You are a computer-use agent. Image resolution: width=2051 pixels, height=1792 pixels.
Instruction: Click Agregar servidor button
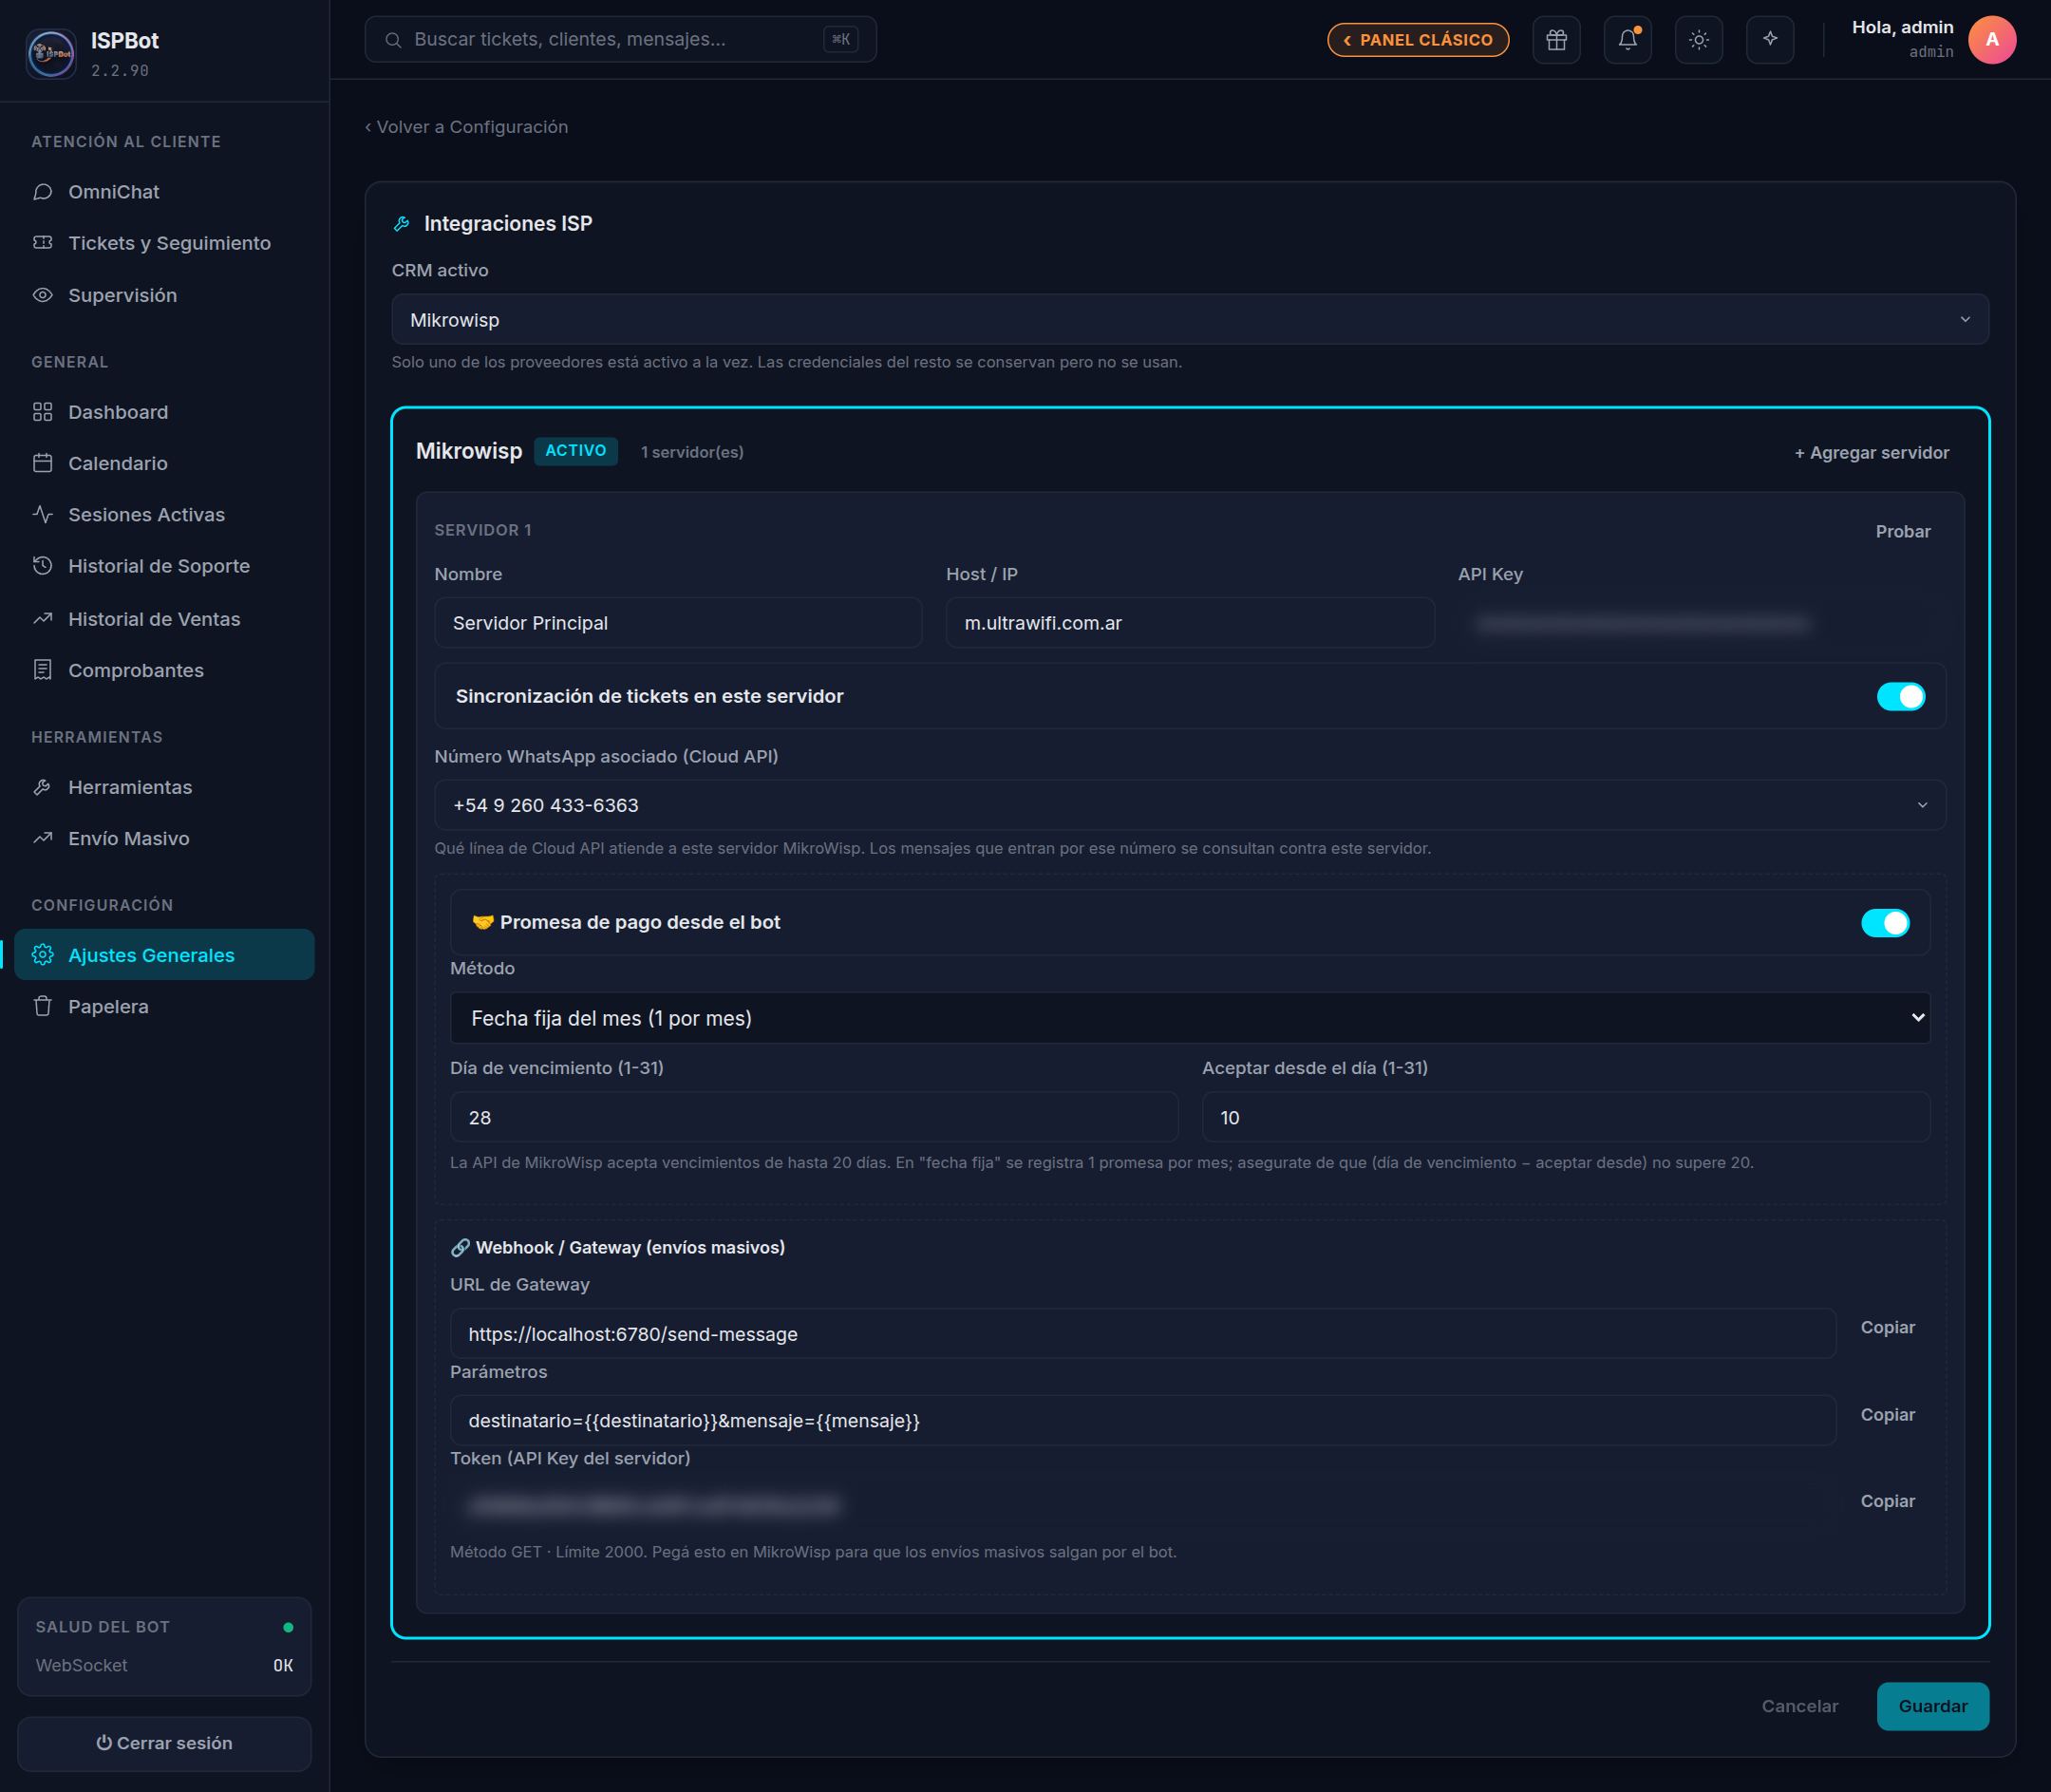(x=1870, y=453)
